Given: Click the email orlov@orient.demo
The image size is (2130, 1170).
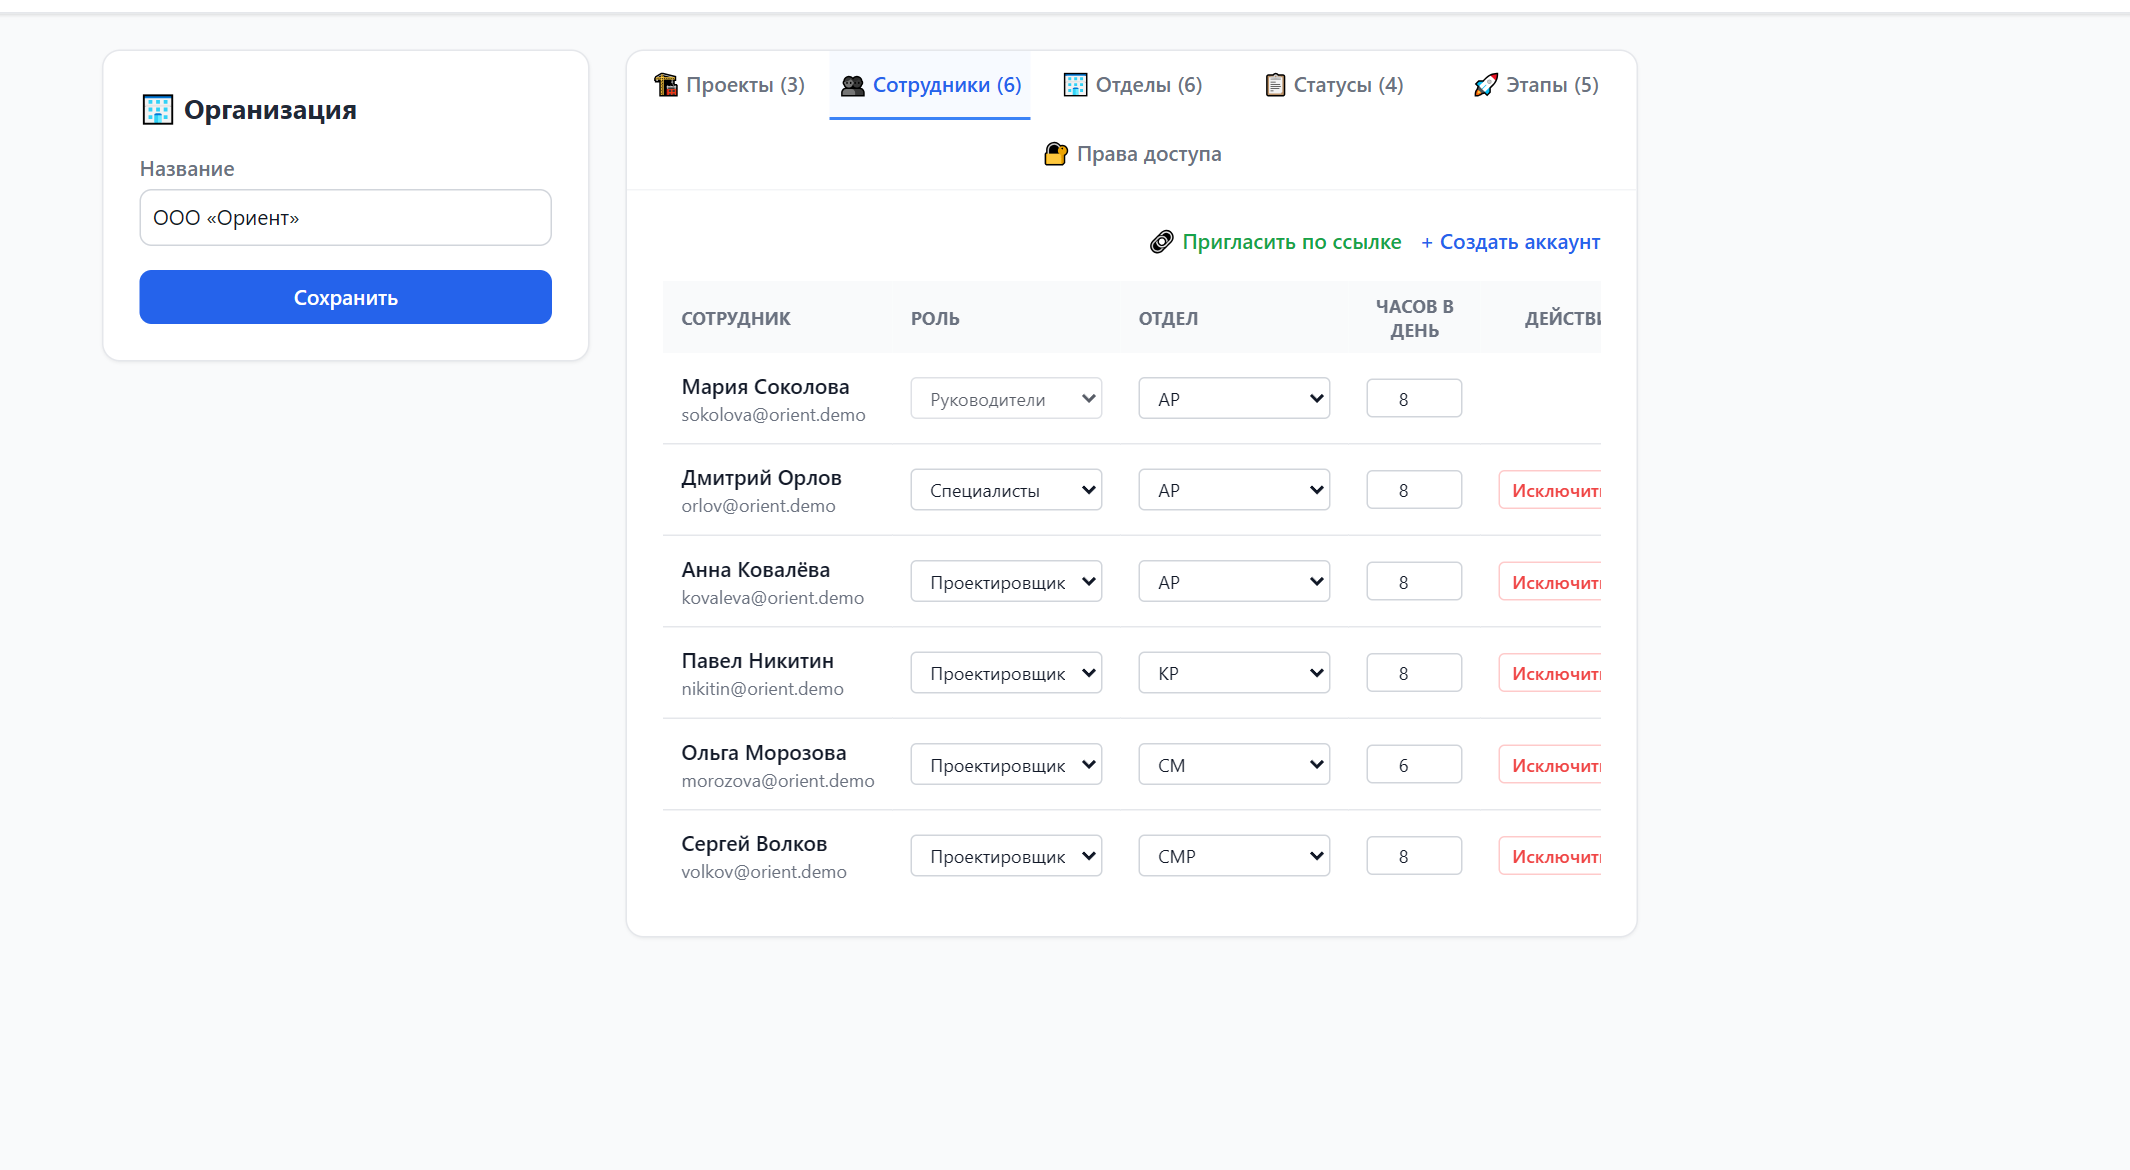Looking at the screenshot, I should coord(758,506).
